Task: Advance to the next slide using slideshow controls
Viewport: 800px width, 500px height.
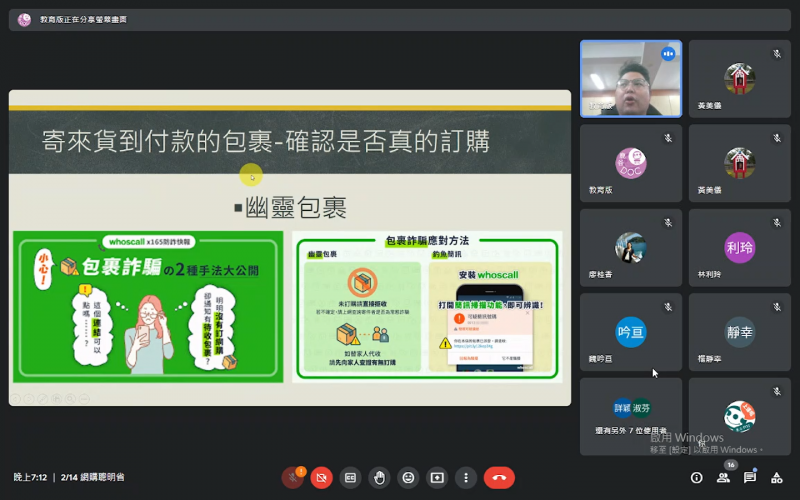Action: [29, 398]
